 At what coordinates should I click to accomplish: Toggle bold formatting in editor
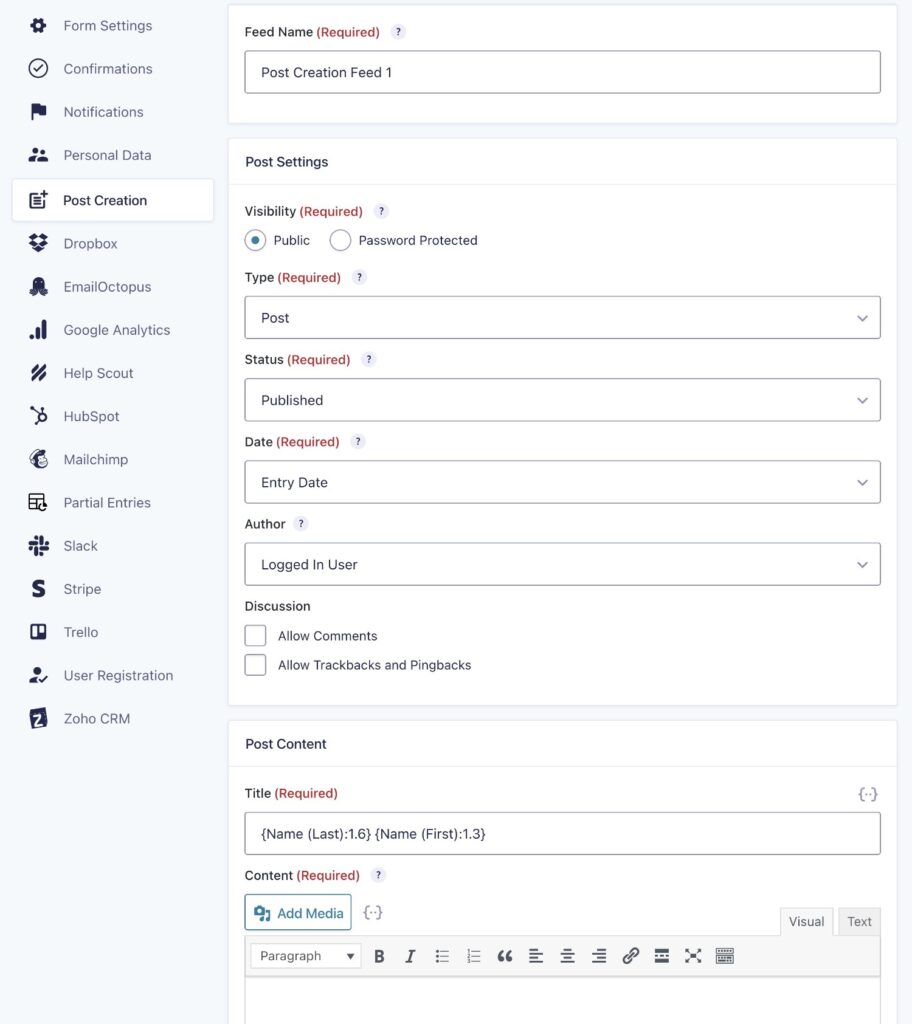coord(379,956)
